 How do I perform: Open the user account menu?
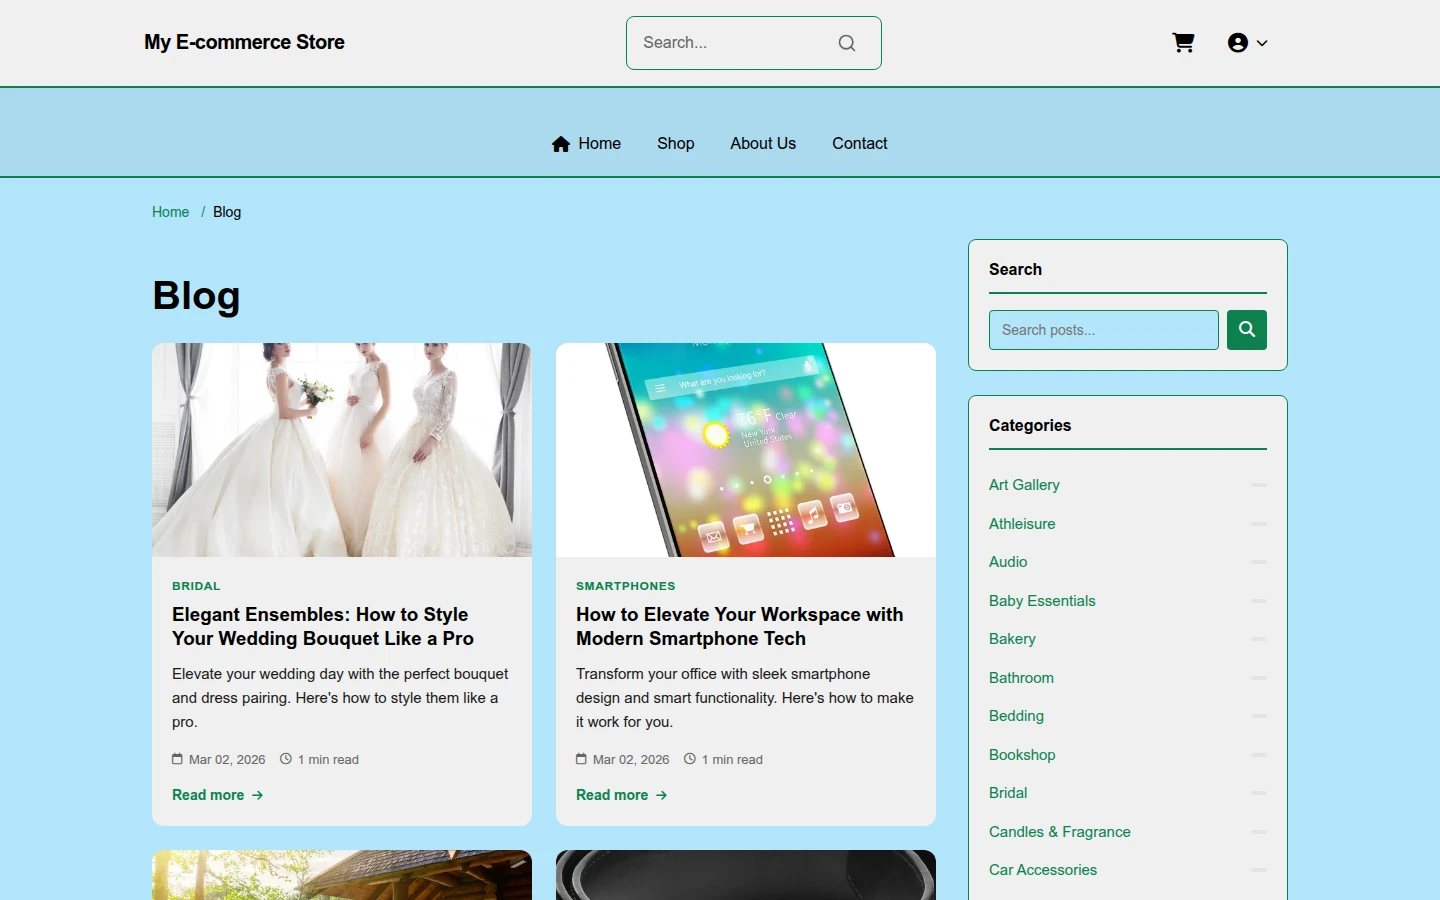(1247, 43)
